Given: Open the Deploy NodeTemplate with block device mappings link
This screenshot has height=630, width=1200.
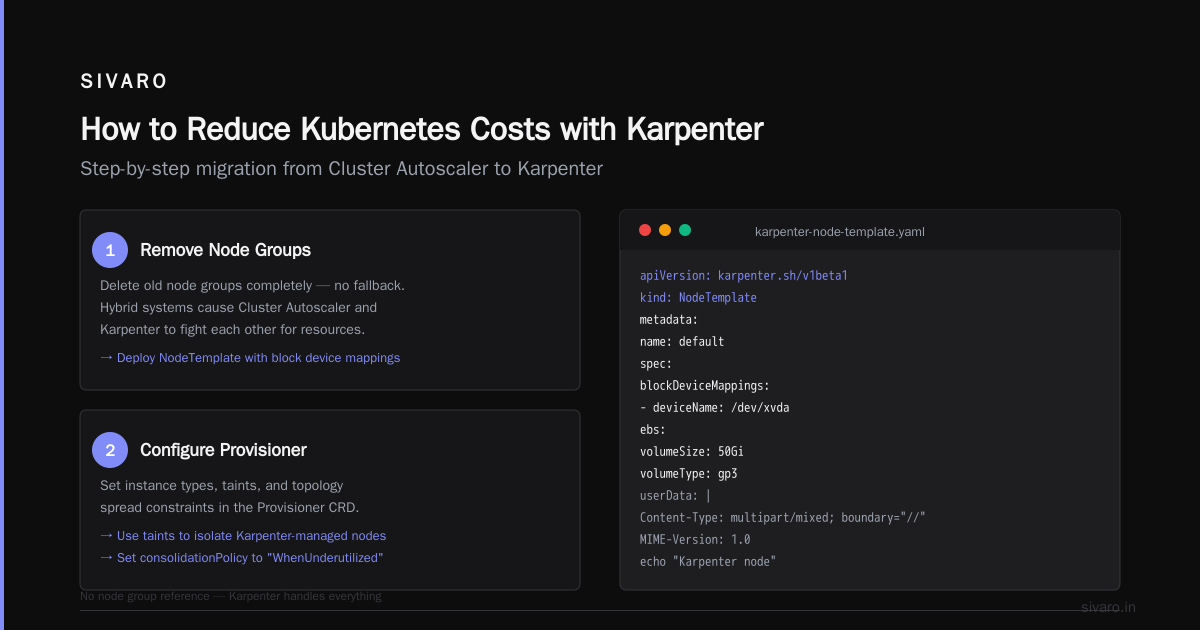Looking at the screenshot, I should tap(250, 357).
